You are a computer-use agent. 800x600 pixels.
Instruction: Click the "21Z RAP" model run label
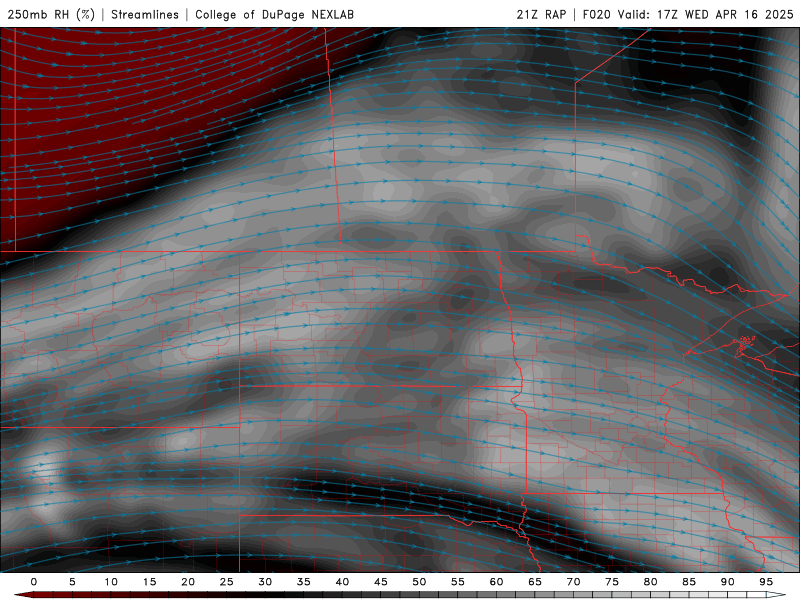point(541,14)
